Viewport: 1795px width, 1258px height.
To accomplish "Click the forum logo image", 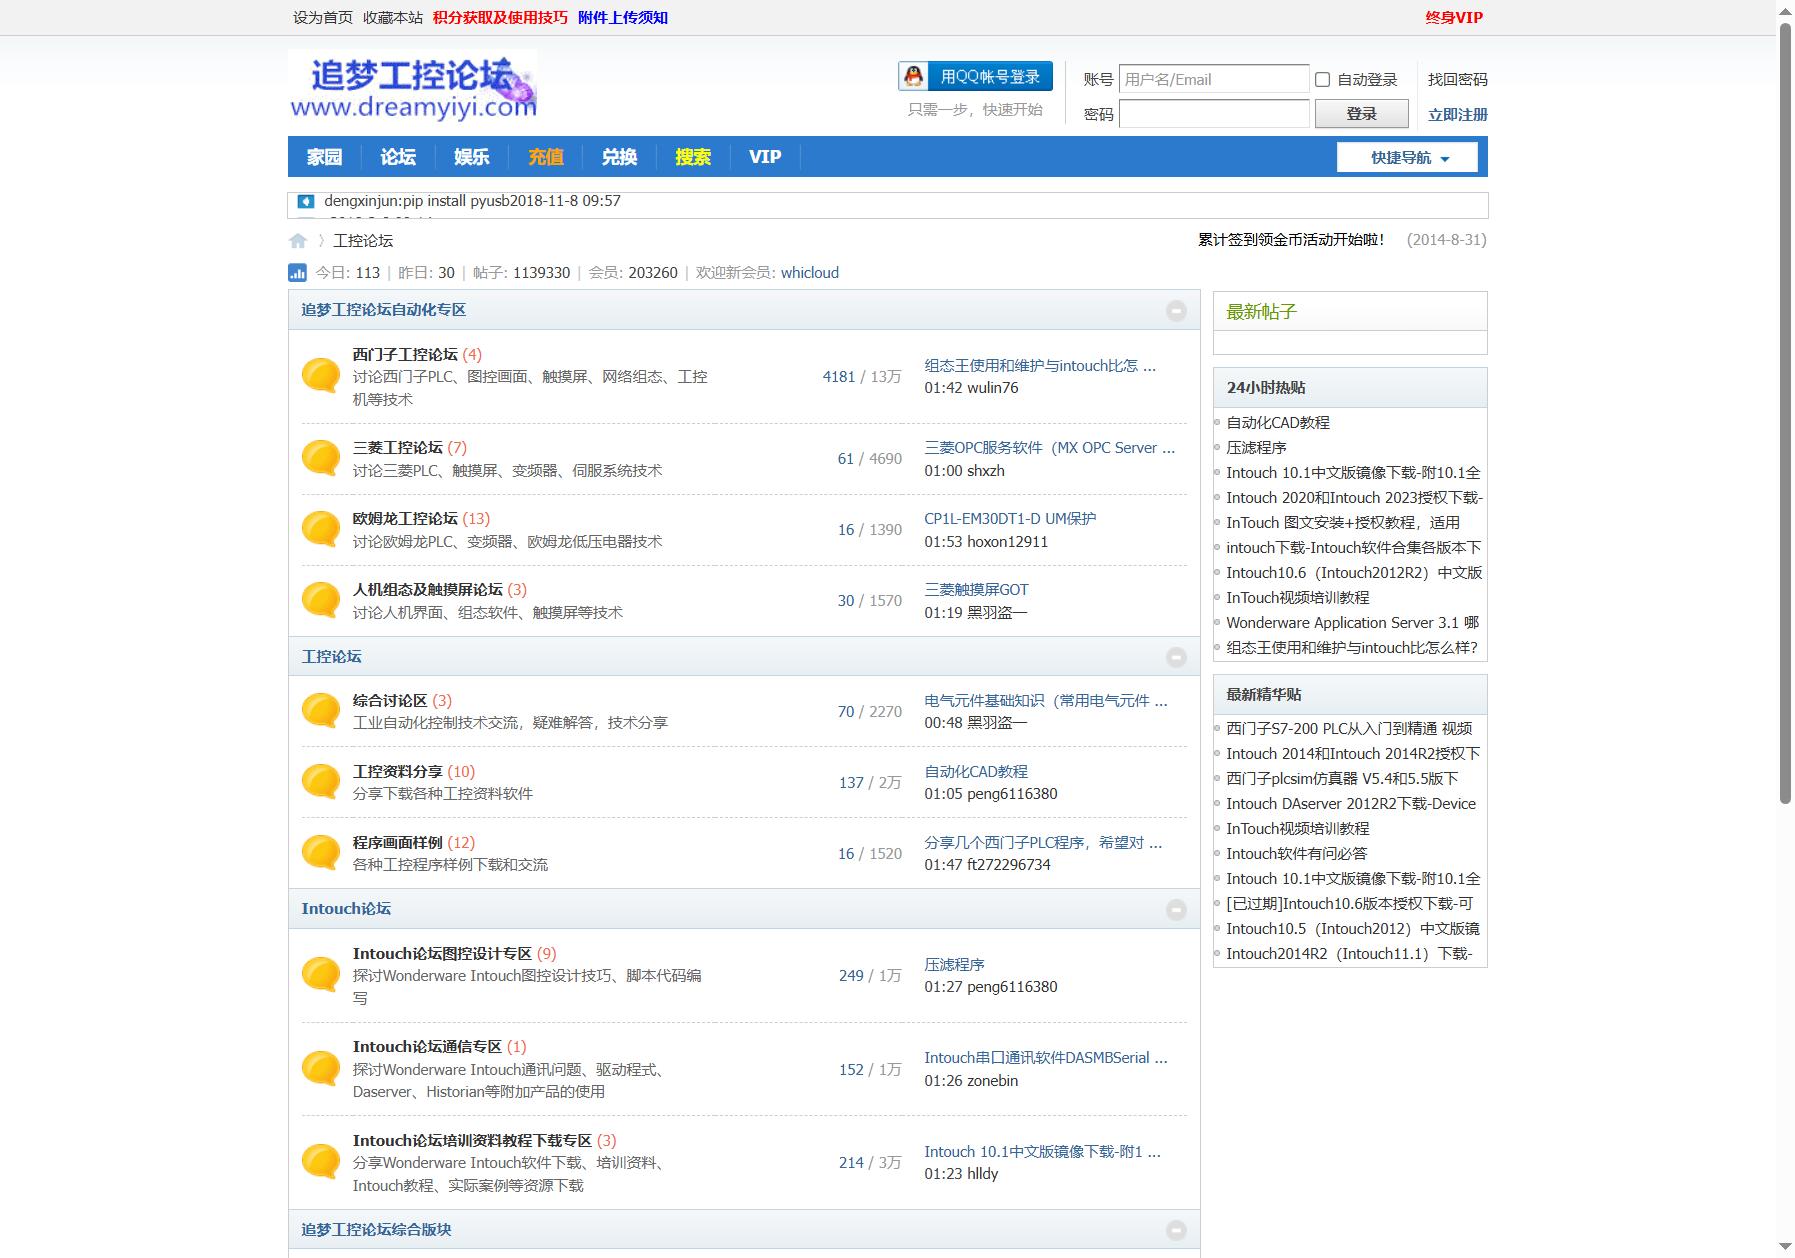I will tap(412, 85).
